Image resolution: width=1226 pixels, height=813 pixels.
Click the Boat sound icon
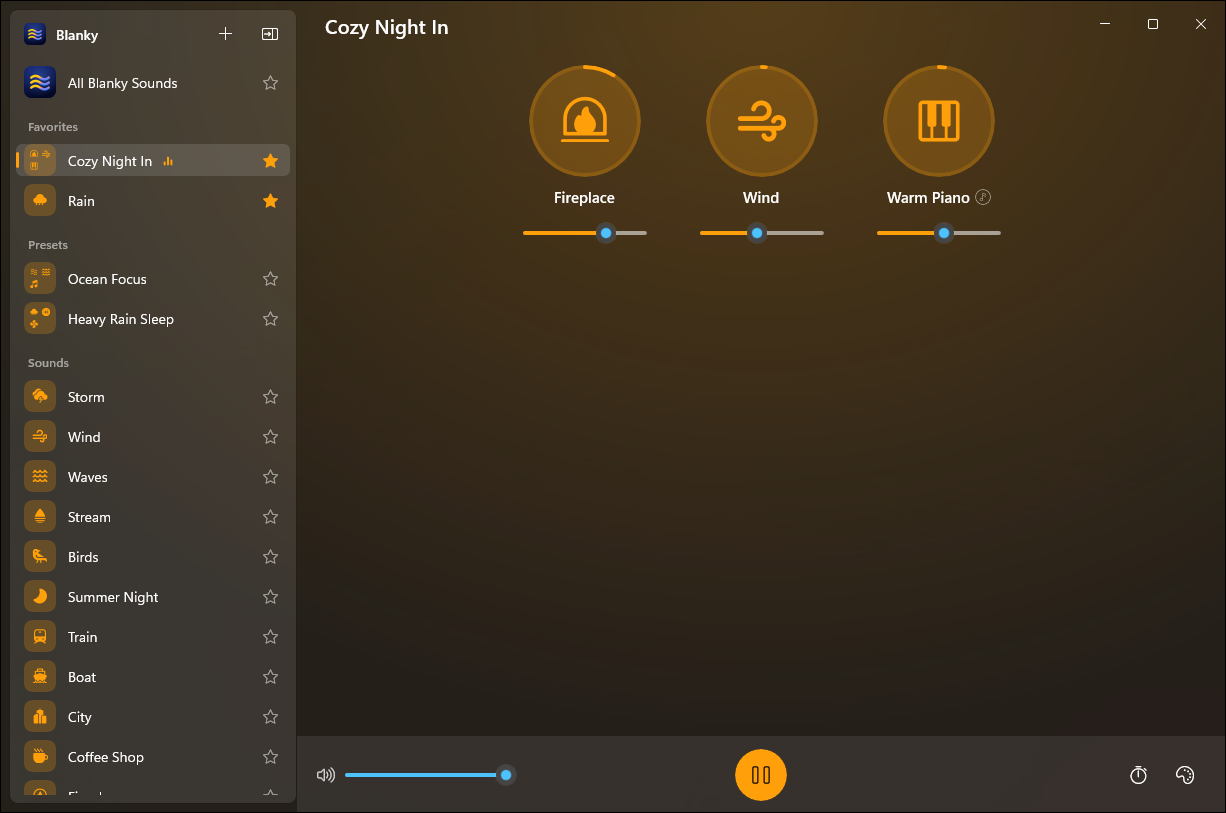pyautogui.click(x=40, y=677)
